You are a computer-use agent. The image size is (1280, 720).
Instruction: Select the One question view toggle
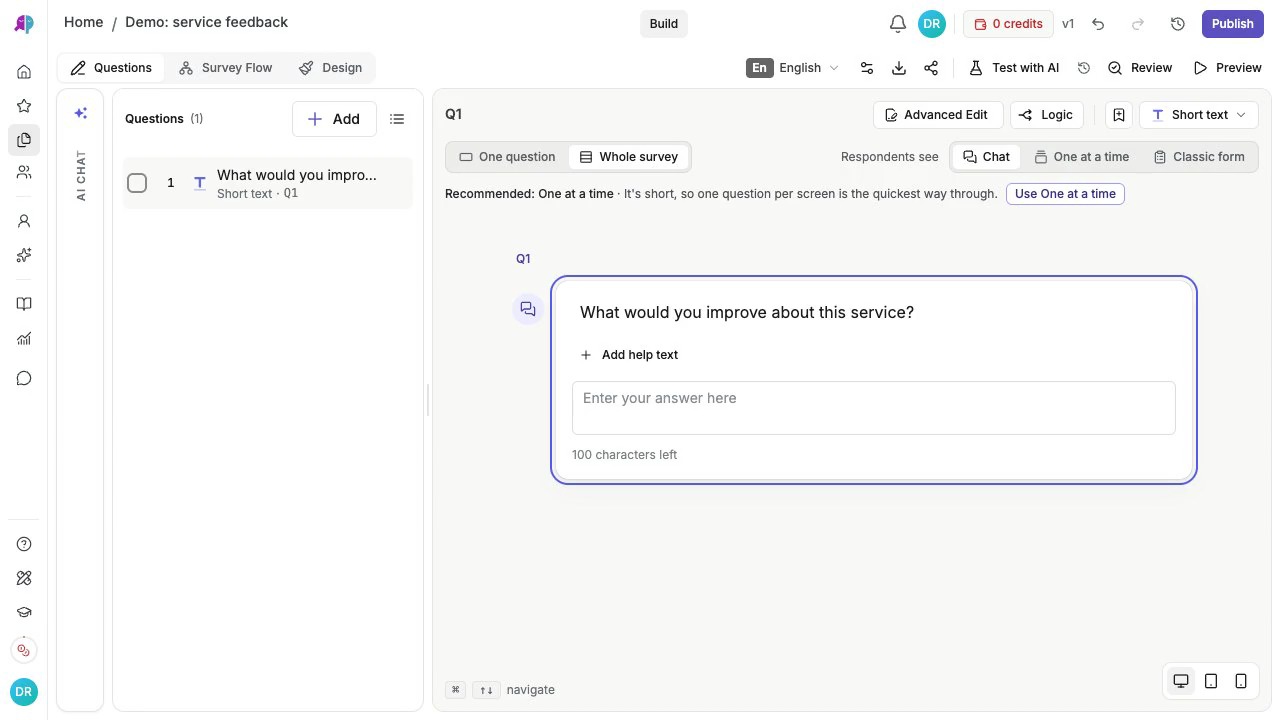pos(507,157)
